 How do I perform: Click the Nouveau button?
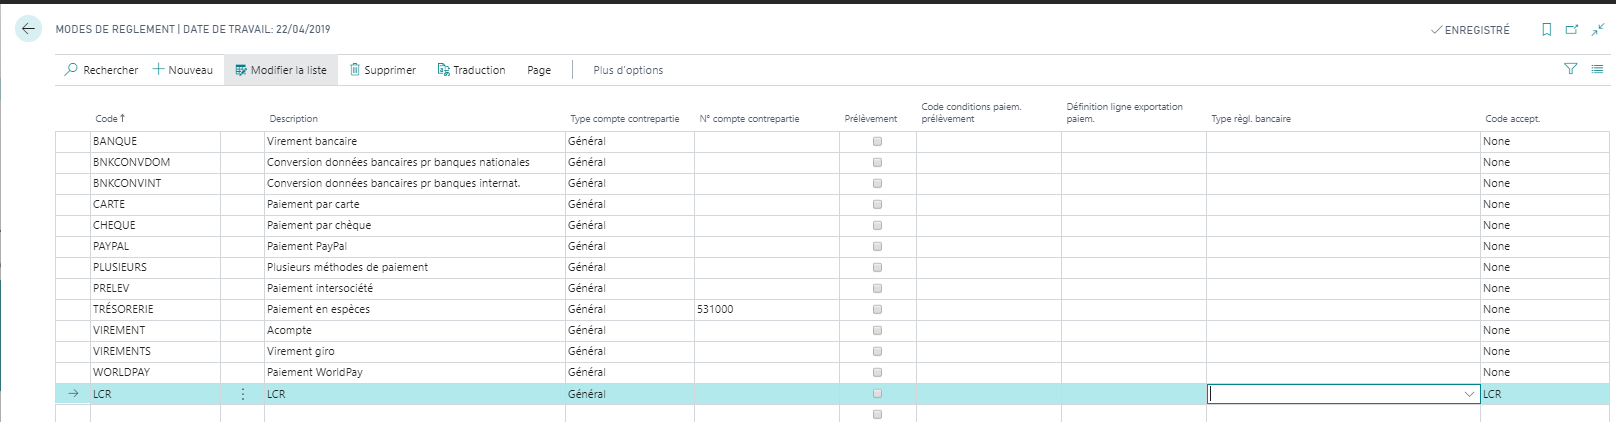[x=183, y=70]
